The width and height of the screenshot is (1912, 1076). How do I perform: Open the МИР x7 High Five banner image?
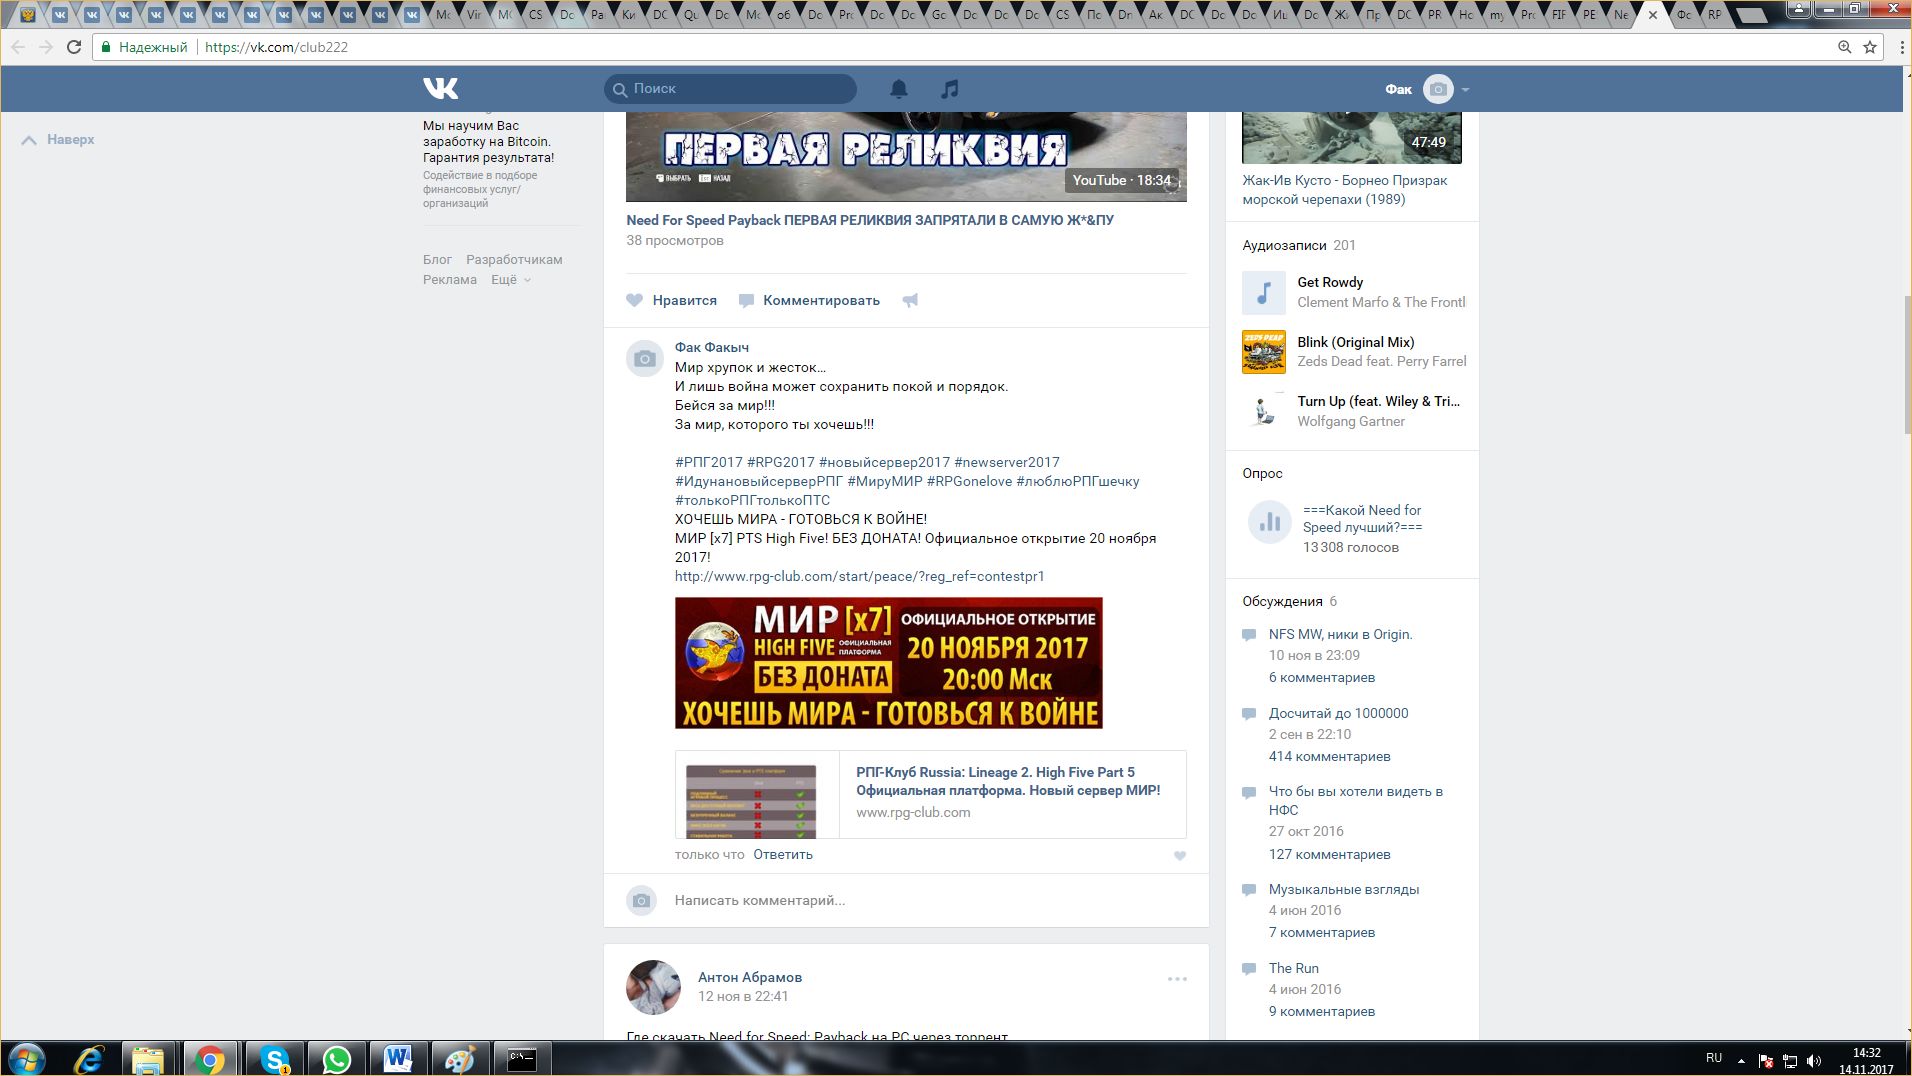888,663
